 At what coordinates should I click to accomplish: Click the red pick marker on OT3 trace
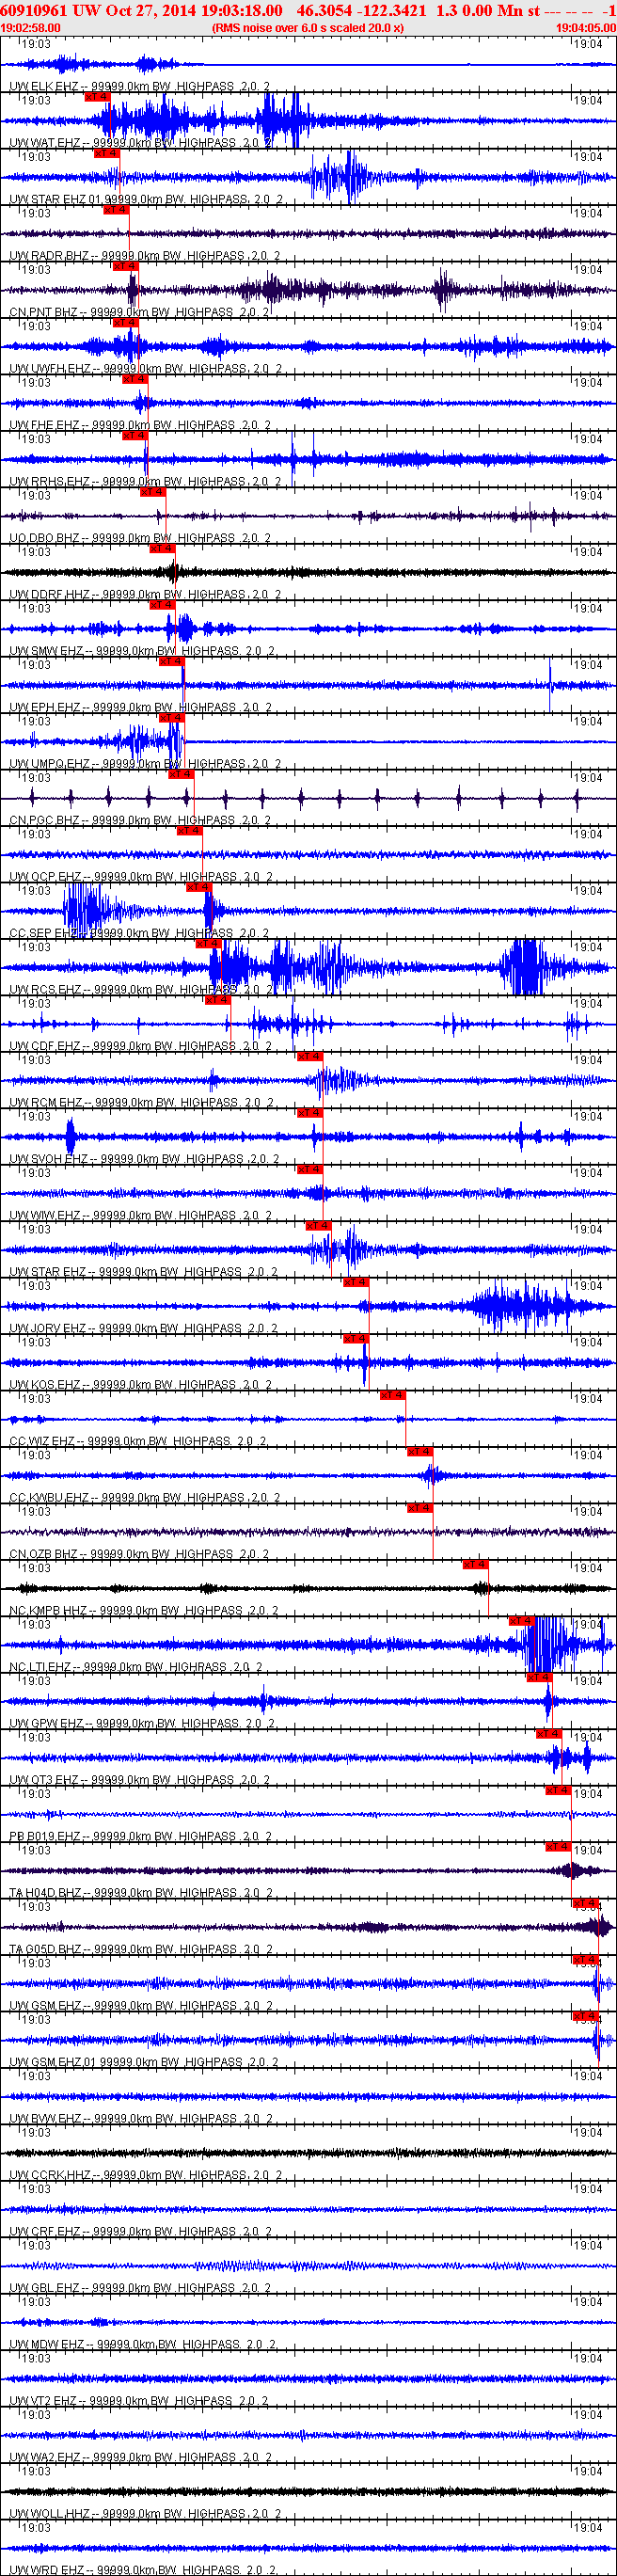pos(549,1734)
